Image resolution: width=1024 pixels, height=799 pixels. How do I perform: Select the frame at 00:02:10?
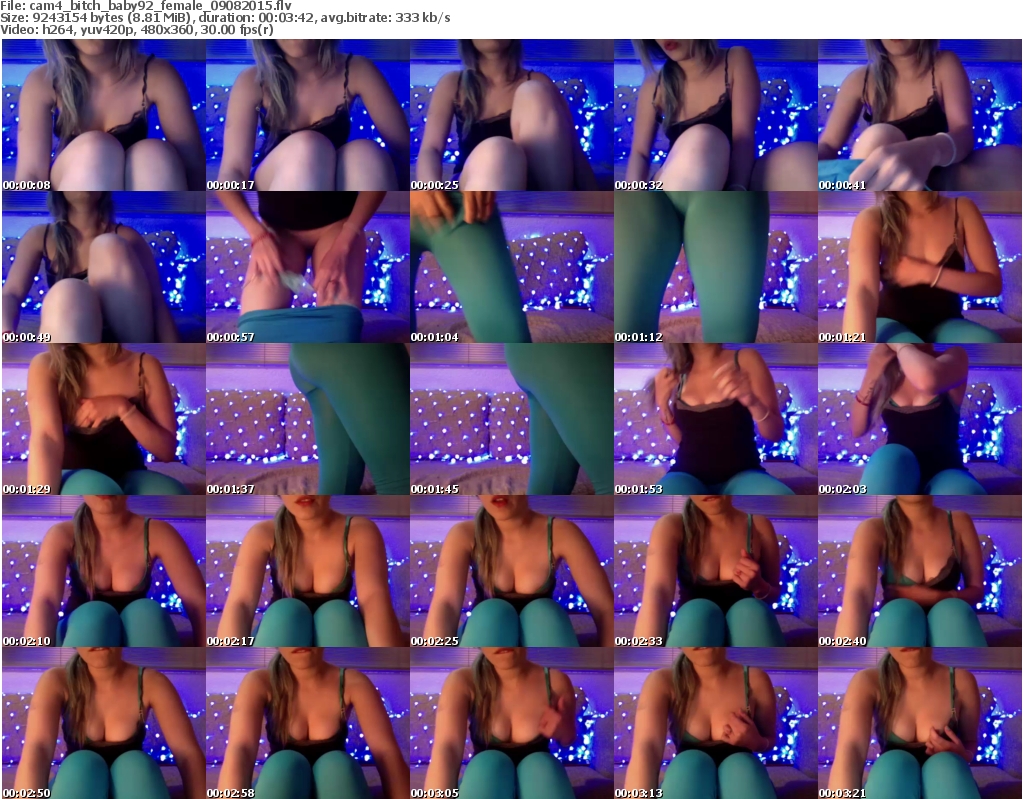click(x=104, y=571)
